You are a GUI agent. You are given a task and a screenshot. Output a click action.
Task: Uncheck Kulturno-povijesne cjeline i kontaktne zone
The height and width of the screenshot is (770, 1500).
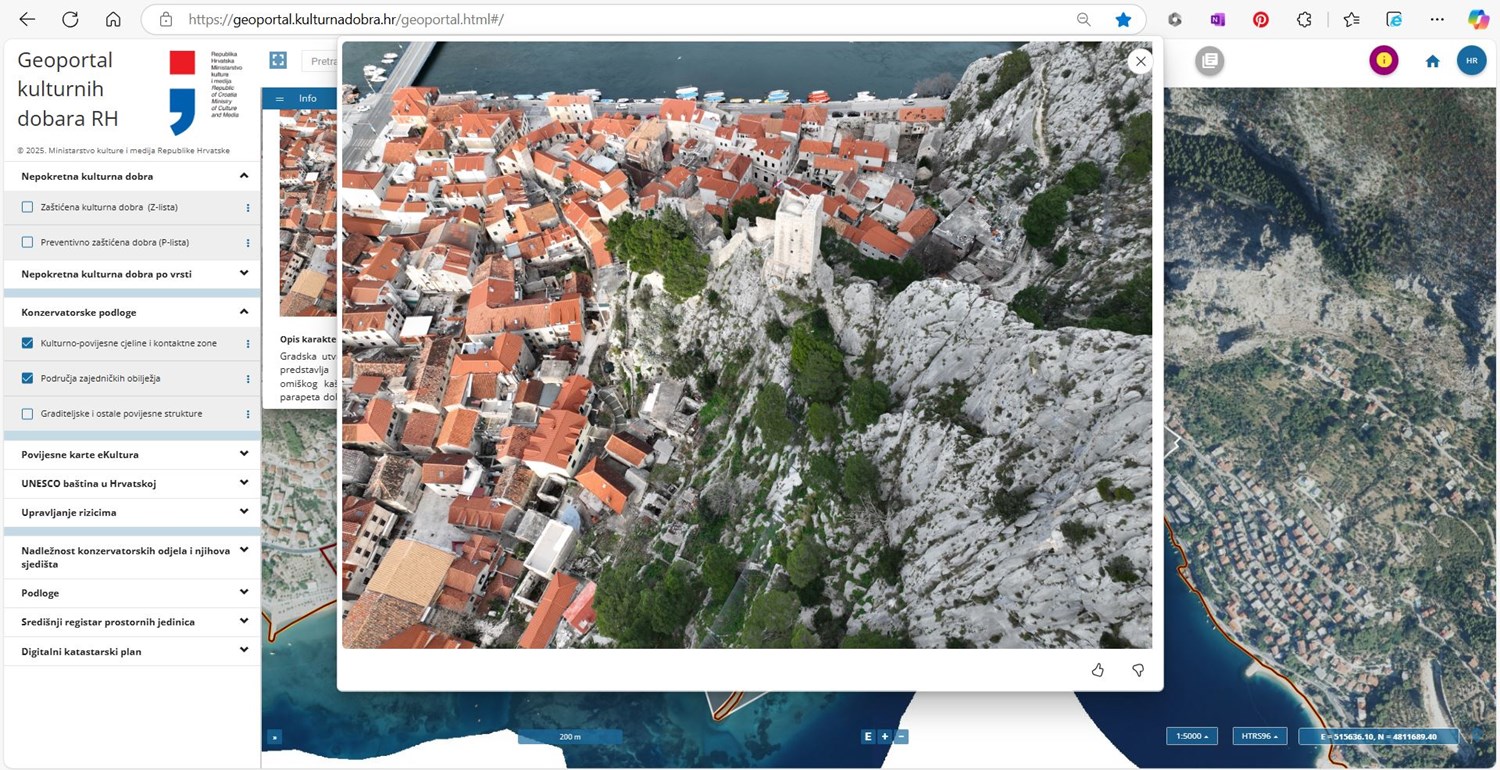click(28, 343)
